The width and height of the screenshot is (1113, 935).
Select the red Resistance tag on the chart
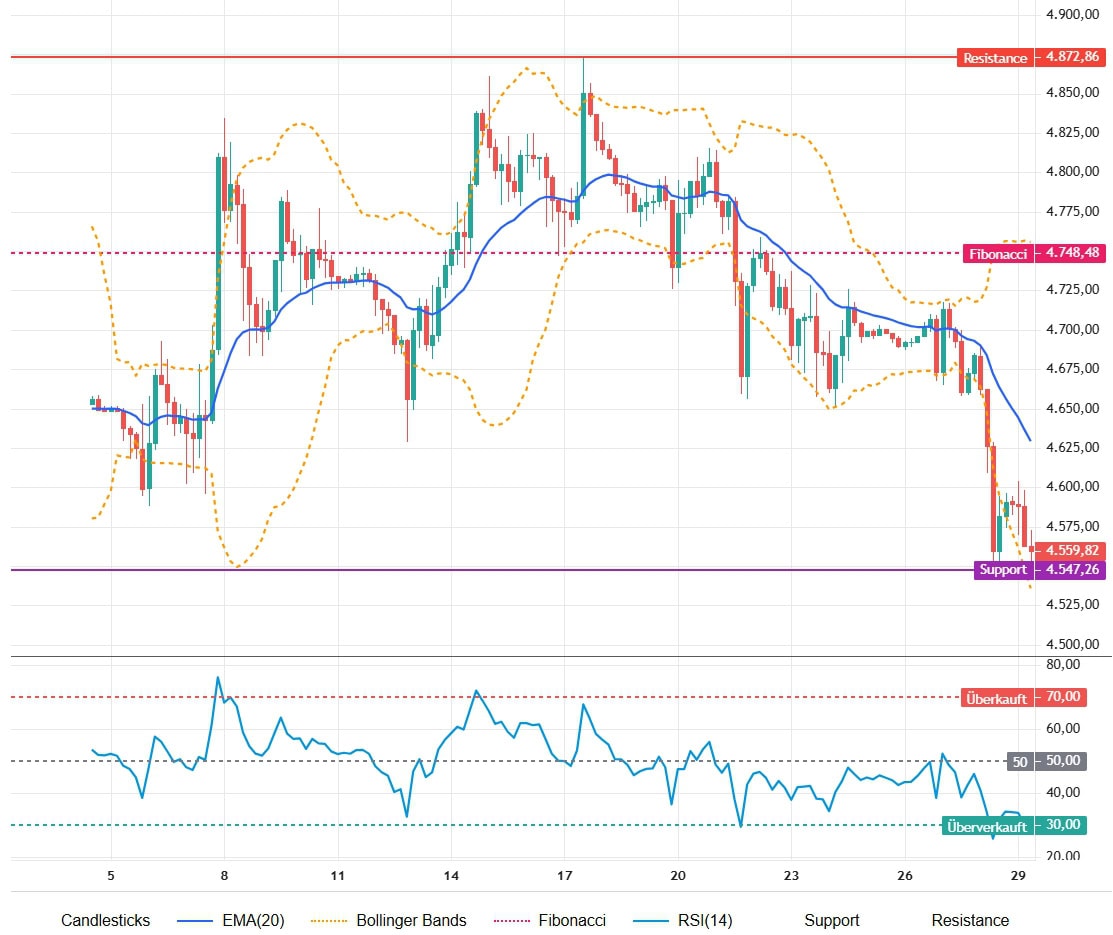995,58
